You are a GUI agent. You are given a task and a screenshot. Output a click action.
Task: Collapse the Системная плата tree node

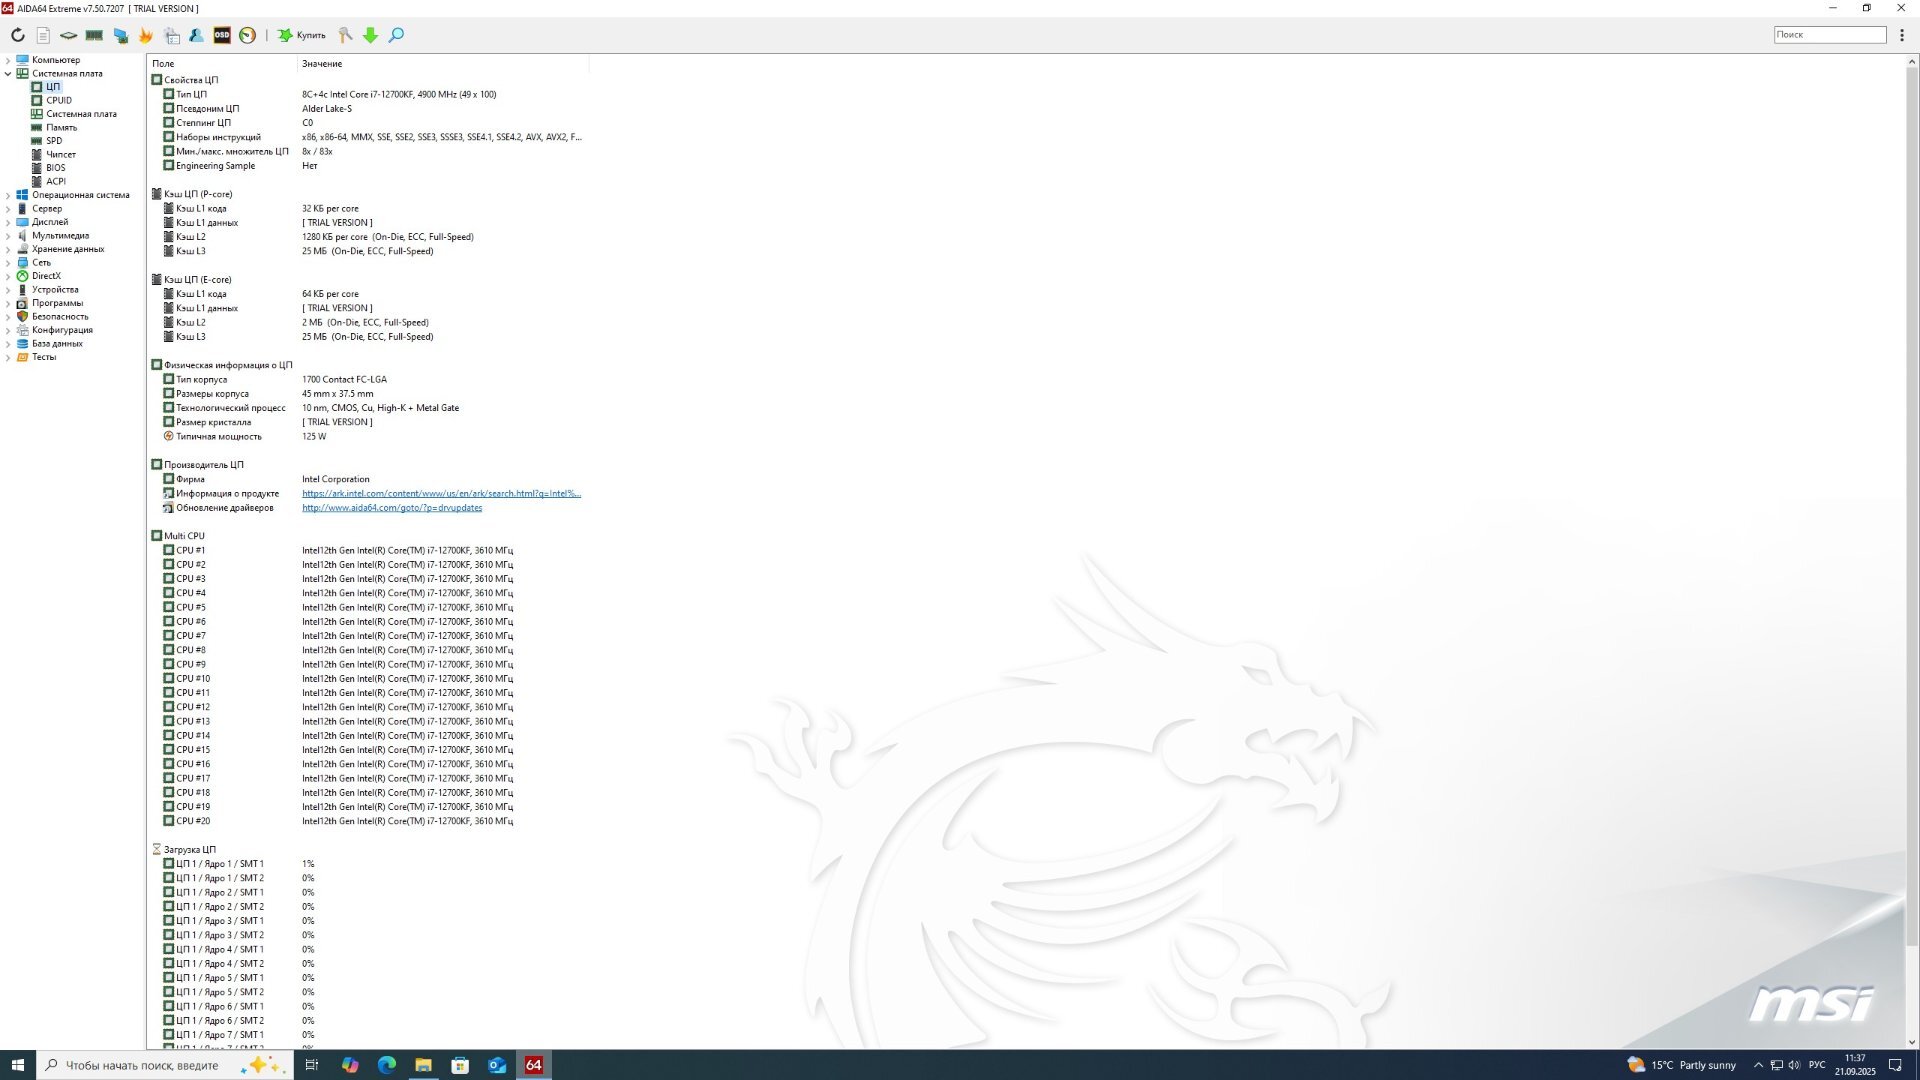(8, 73)
